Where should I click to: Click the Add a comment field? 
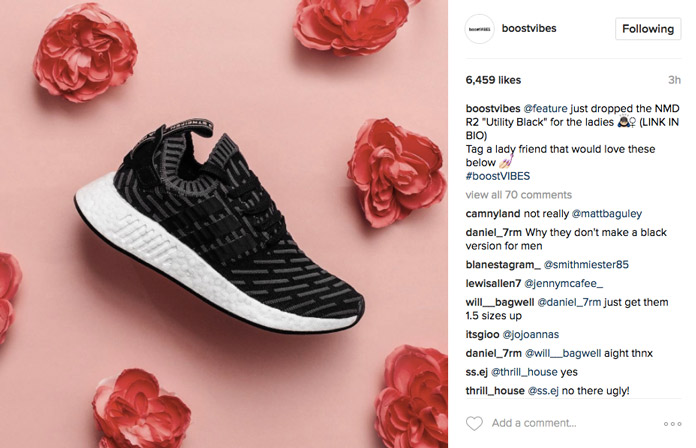pyautogui.click(x=573, y=423)
